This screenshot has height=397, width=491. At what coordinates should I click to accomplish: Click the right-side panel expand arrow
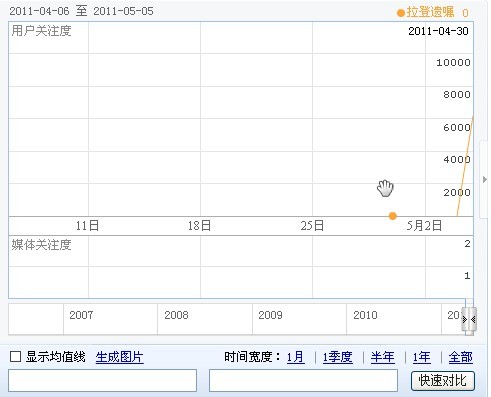[x=485, y=180]
